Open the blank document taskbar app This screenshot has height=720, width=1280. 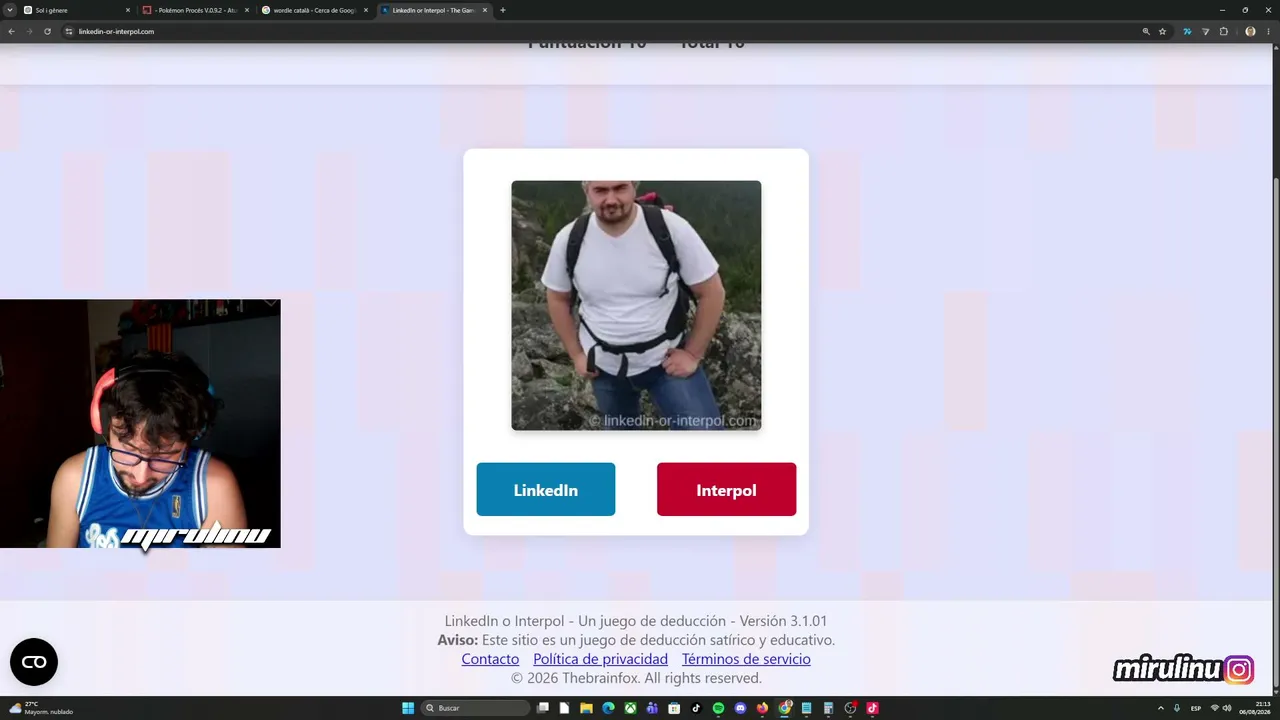point(565,708)
